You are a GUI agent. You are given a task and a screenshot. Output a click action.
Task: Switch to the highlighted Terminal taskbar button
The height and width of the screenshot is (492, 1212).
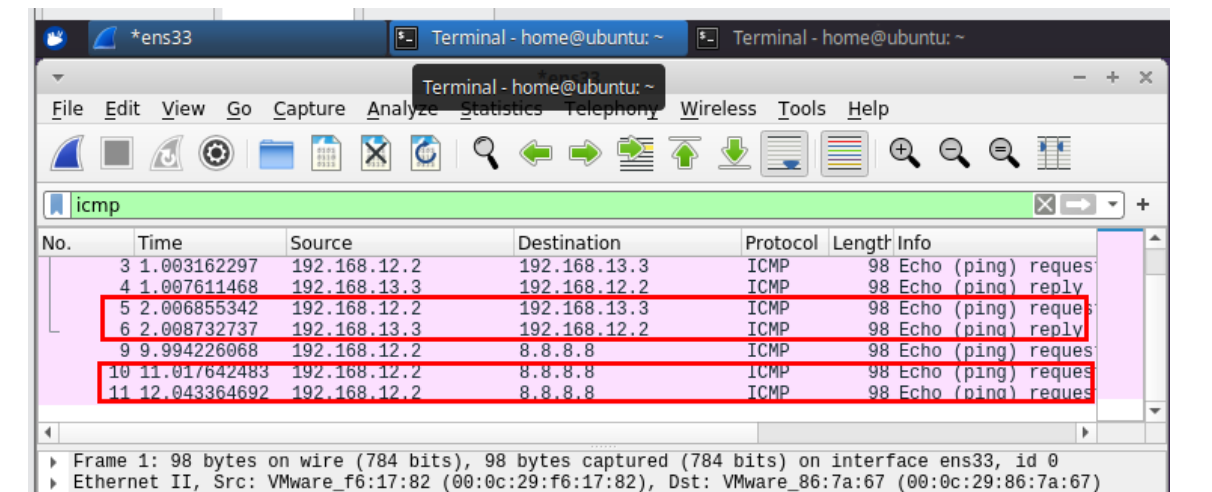537,38
